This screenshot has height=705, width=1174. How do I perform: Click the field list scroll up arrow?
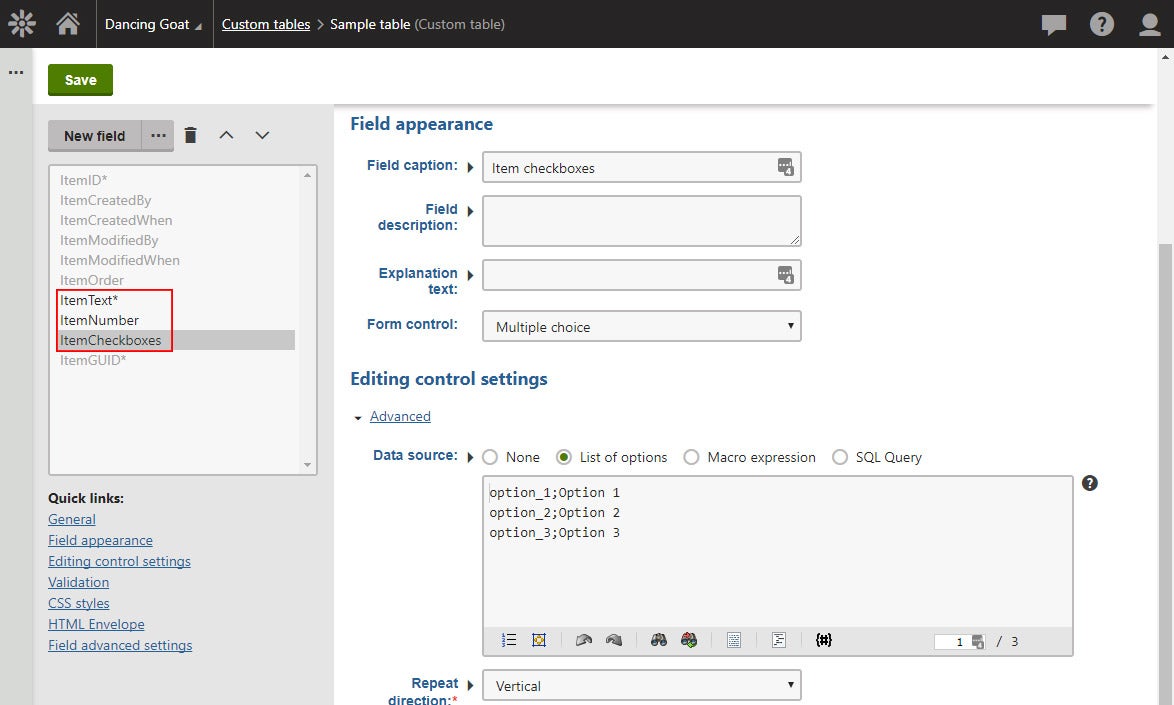307,175
